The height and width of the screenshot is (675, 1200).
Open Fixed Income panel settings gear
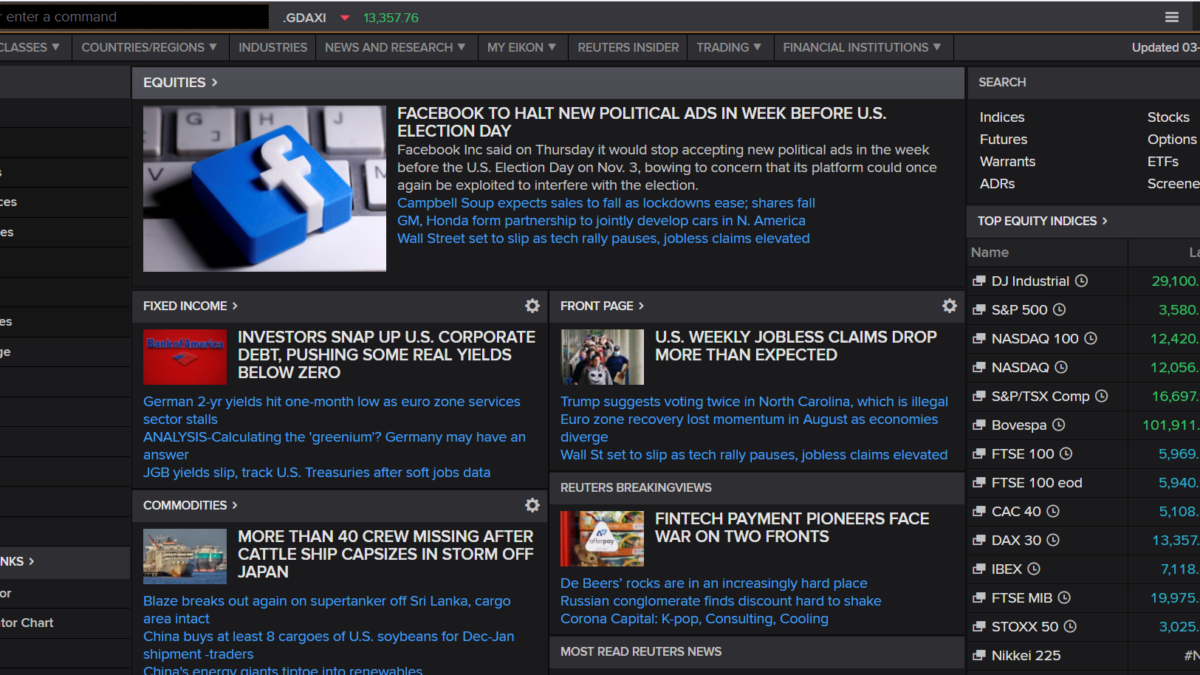click(x=532, y=306)
